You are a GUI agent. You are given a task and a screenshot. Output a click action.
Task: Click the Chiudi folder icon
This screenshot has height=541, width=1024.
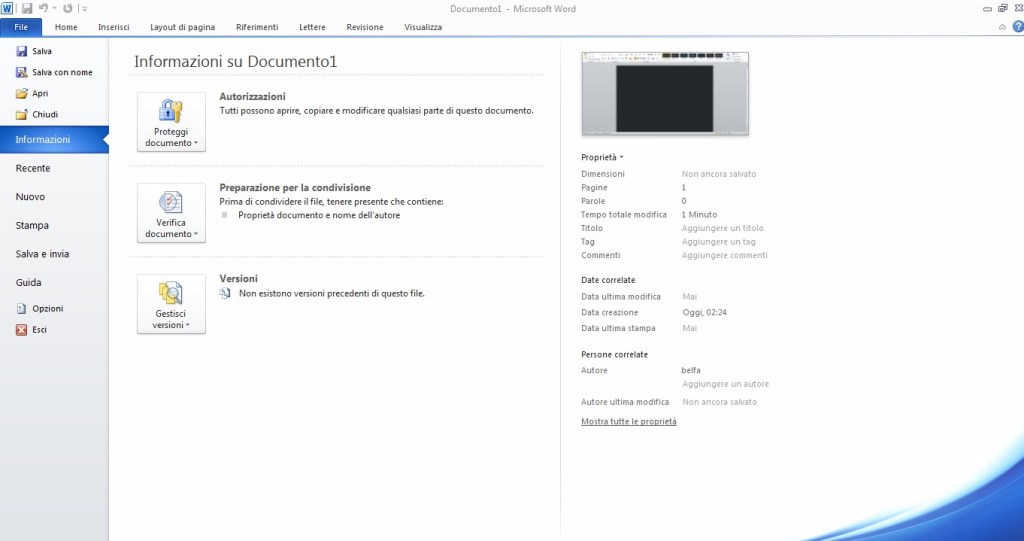click(22, 114)
